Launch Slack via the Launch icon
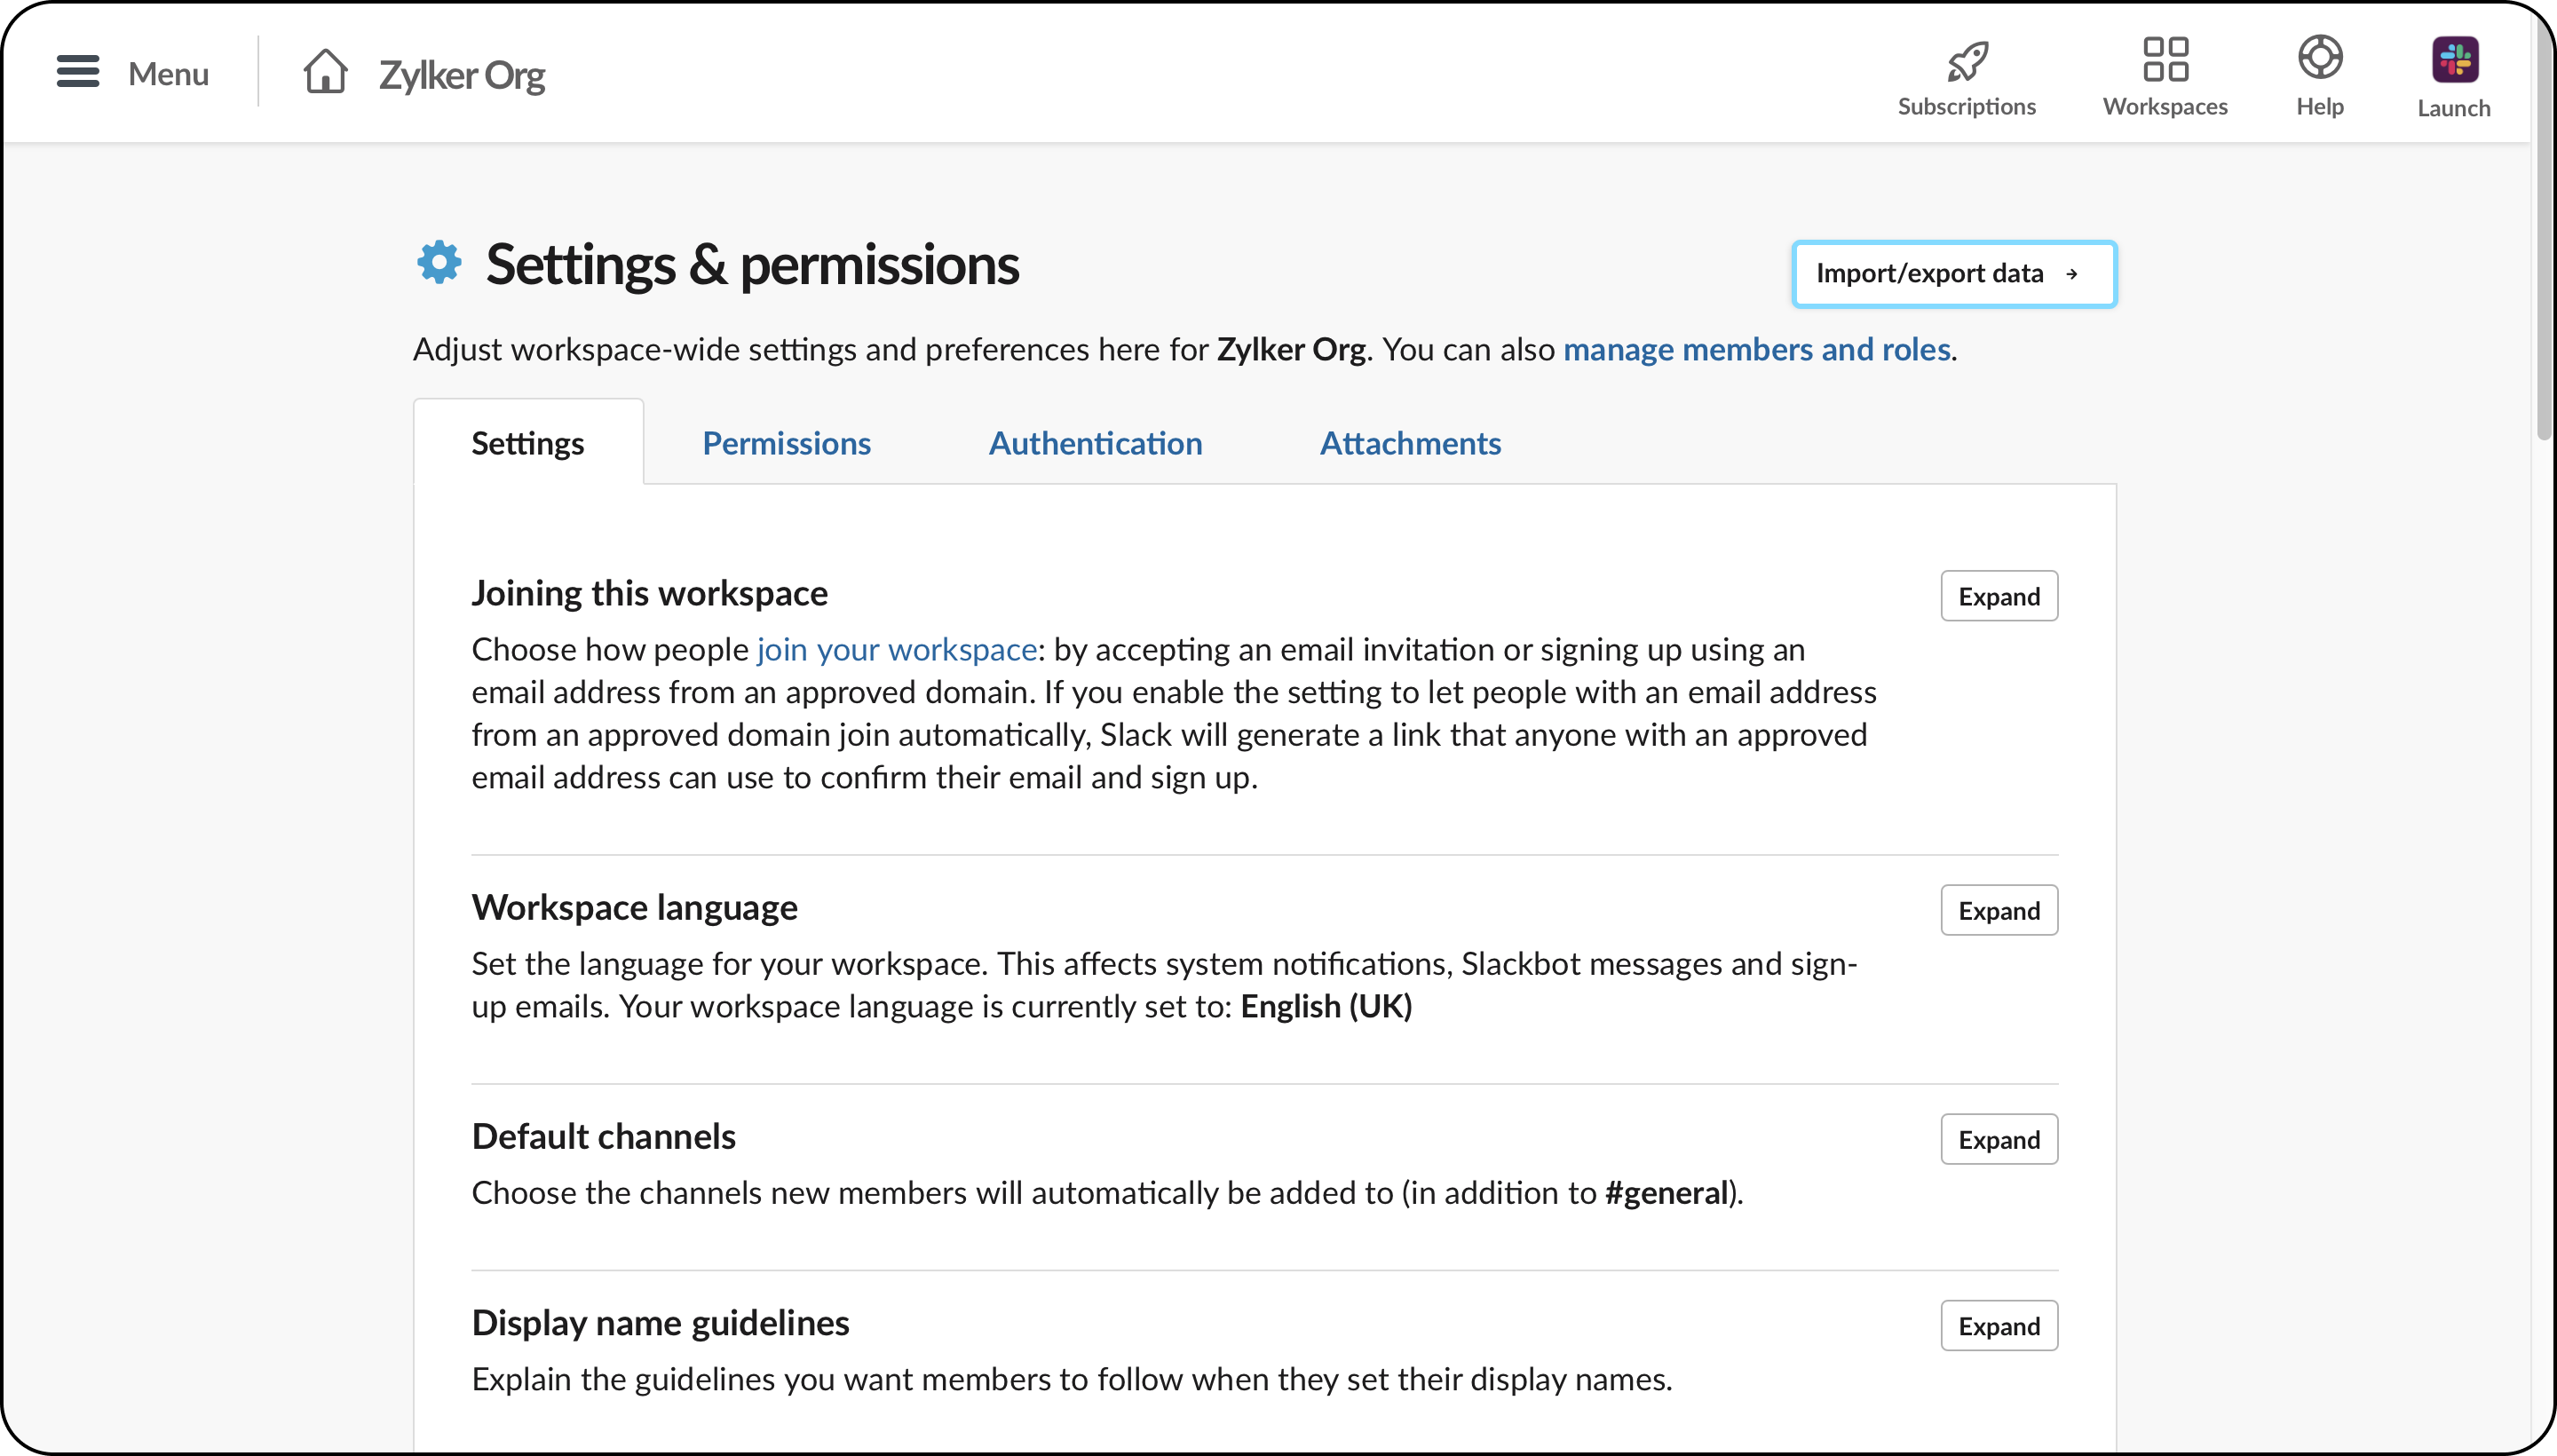This screenshot has height=1456, width=2557. click(2454, 60)
